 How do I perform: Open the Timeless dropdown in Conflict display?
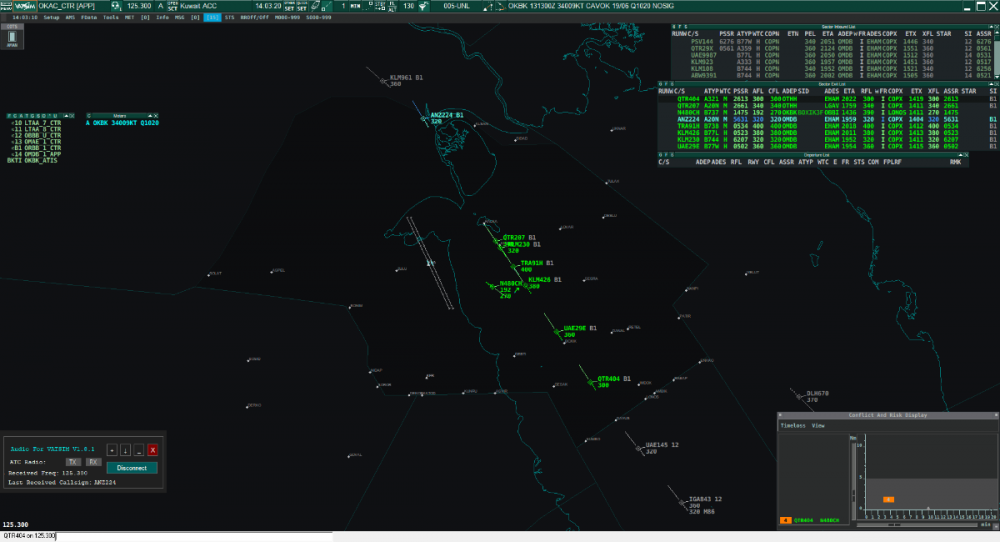pos(792,425)
